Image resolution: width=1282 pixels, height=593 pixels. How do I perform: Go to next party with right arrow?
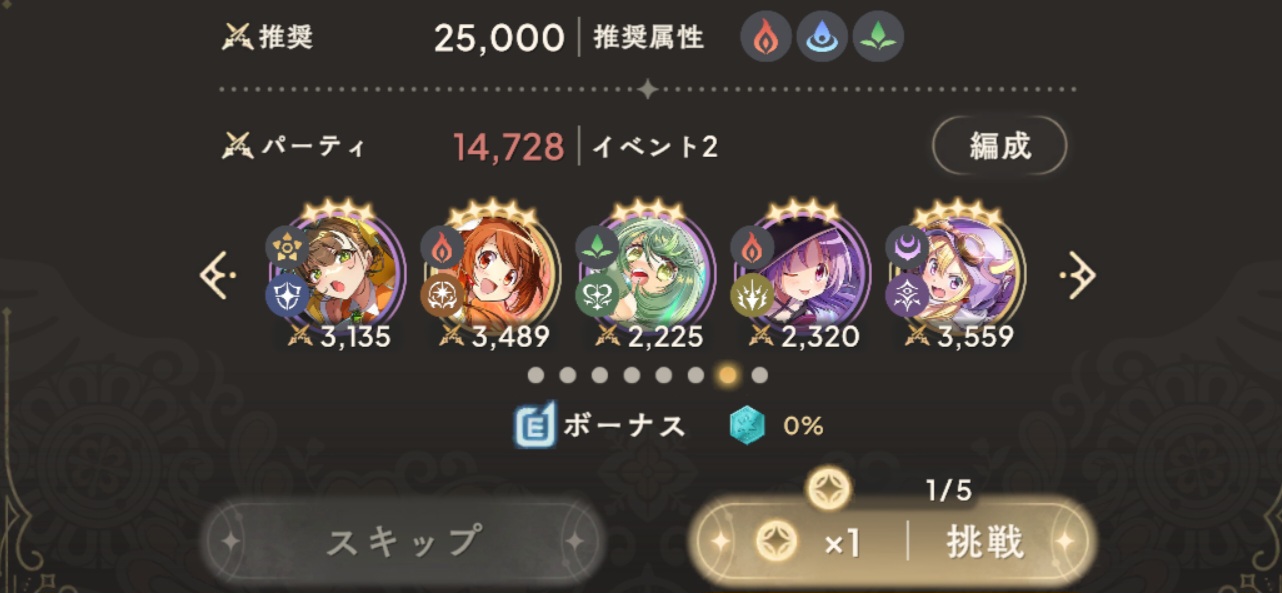click(1077, 276)
